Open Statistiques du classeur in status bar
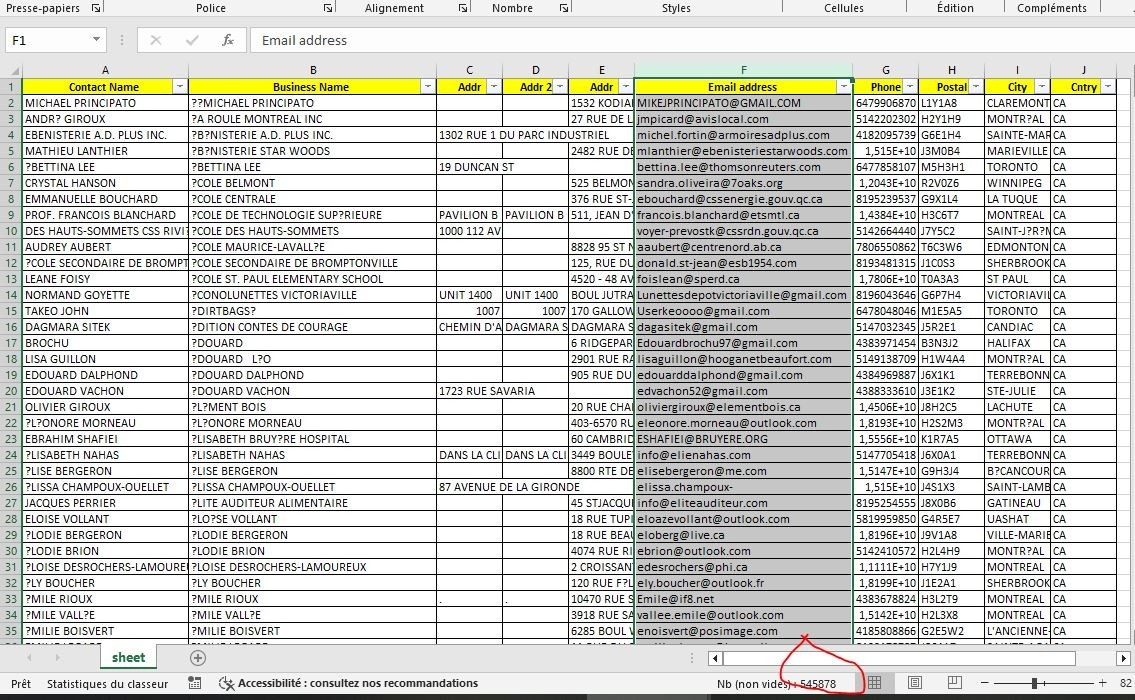 tap(107, 683)
